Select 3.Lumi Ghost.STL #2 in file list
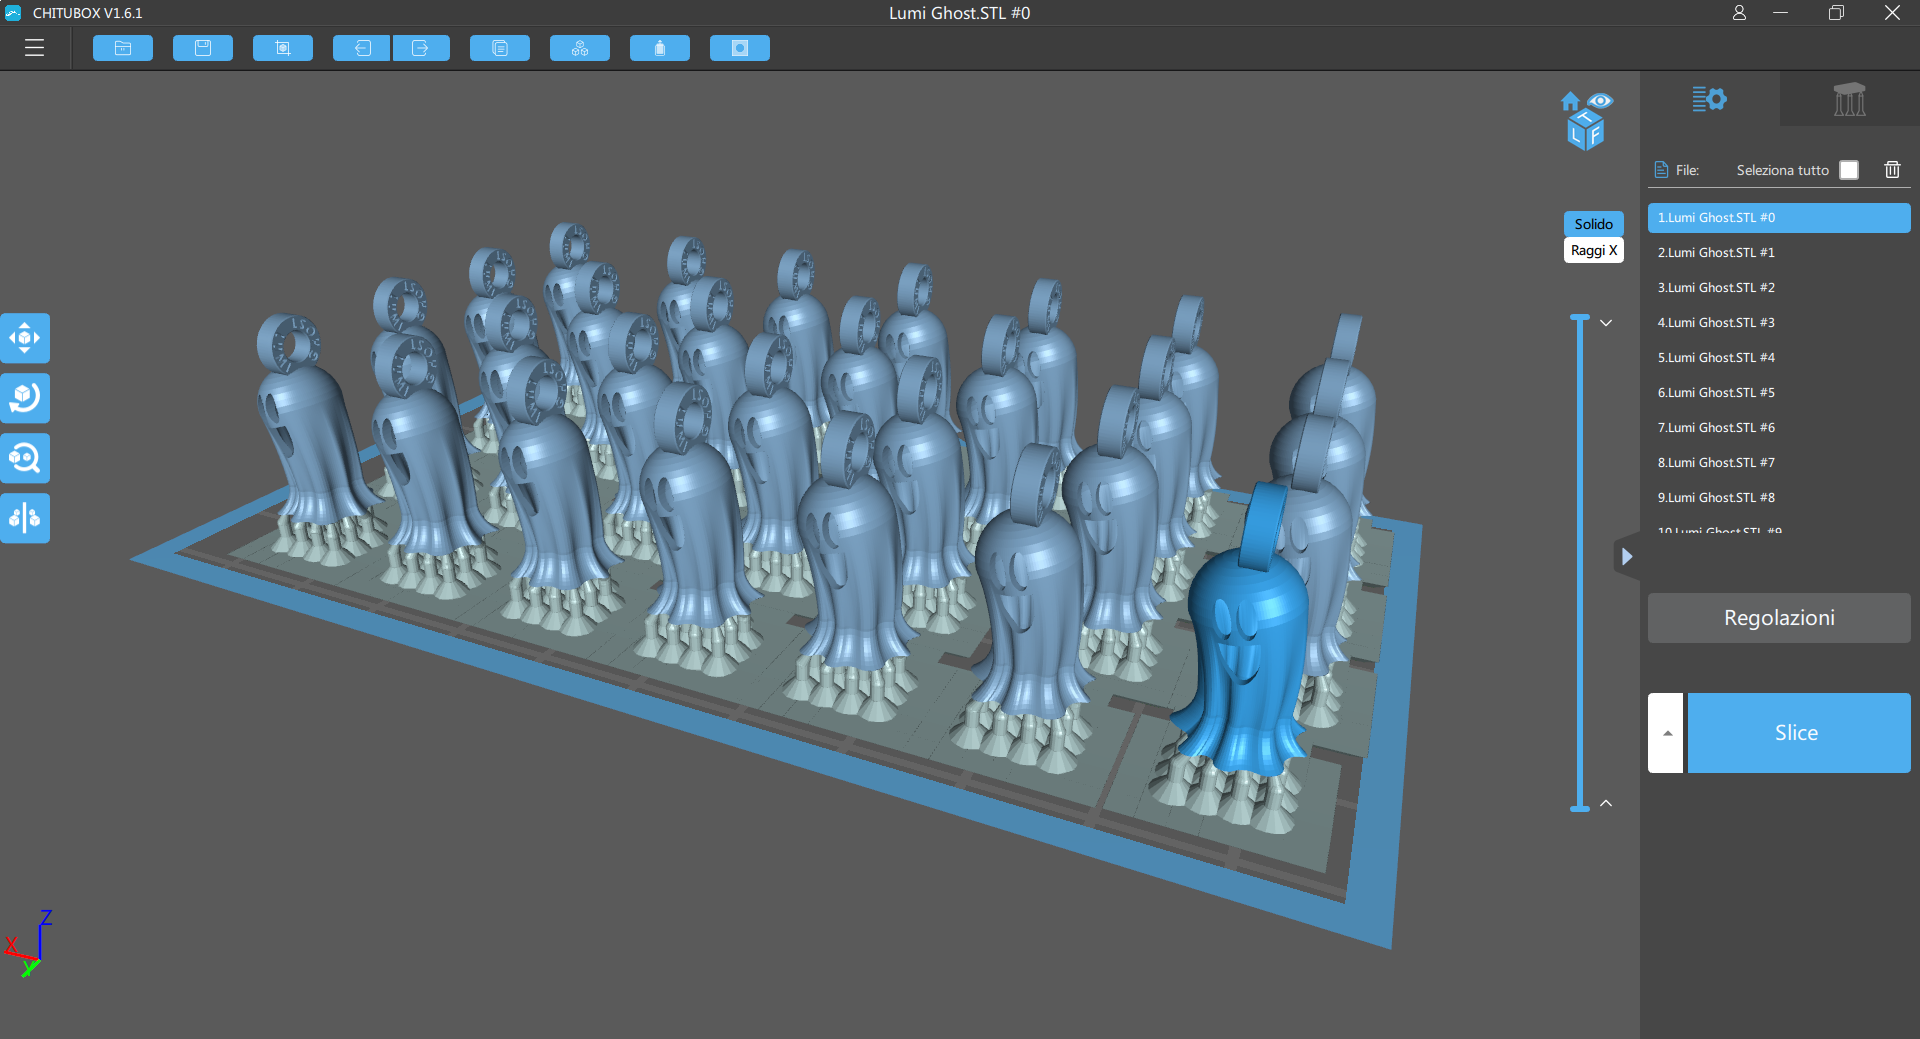Screen dimensions: 1920x1039 [x=1779, y=288]
